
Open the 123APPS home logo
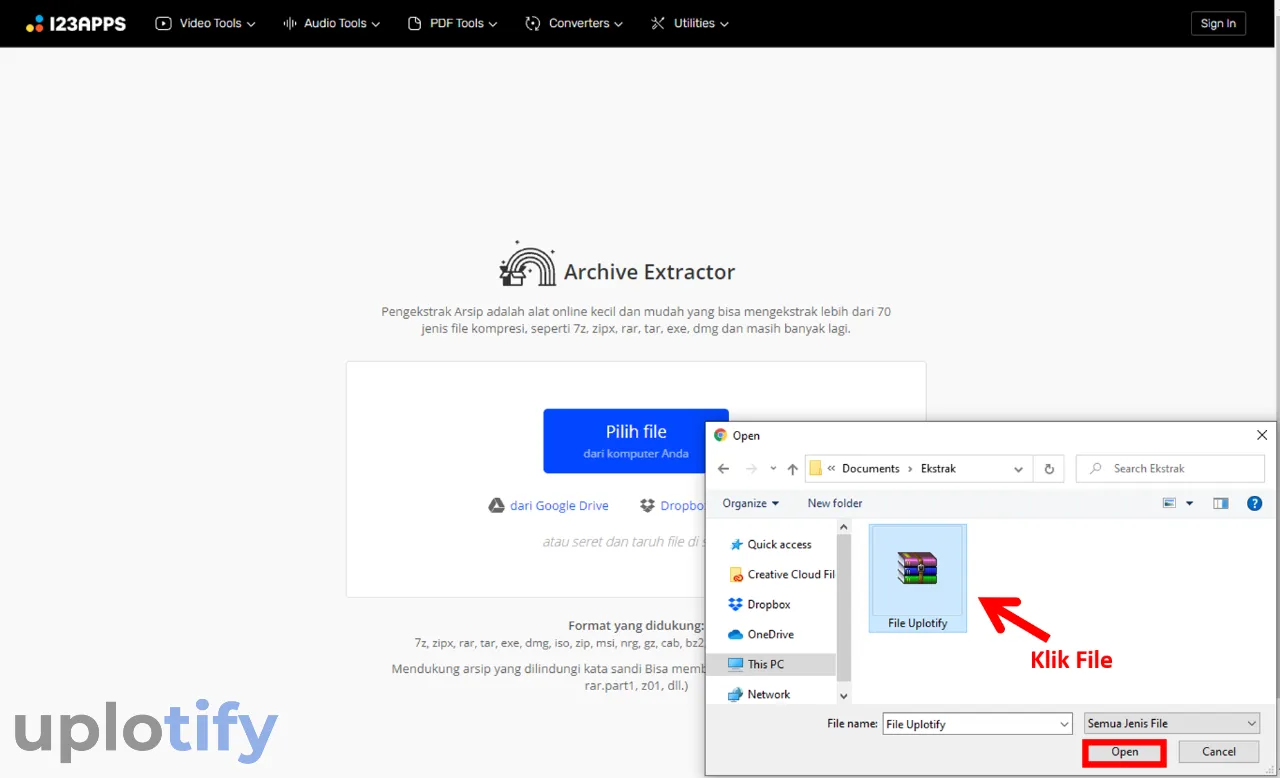point(76,23)
